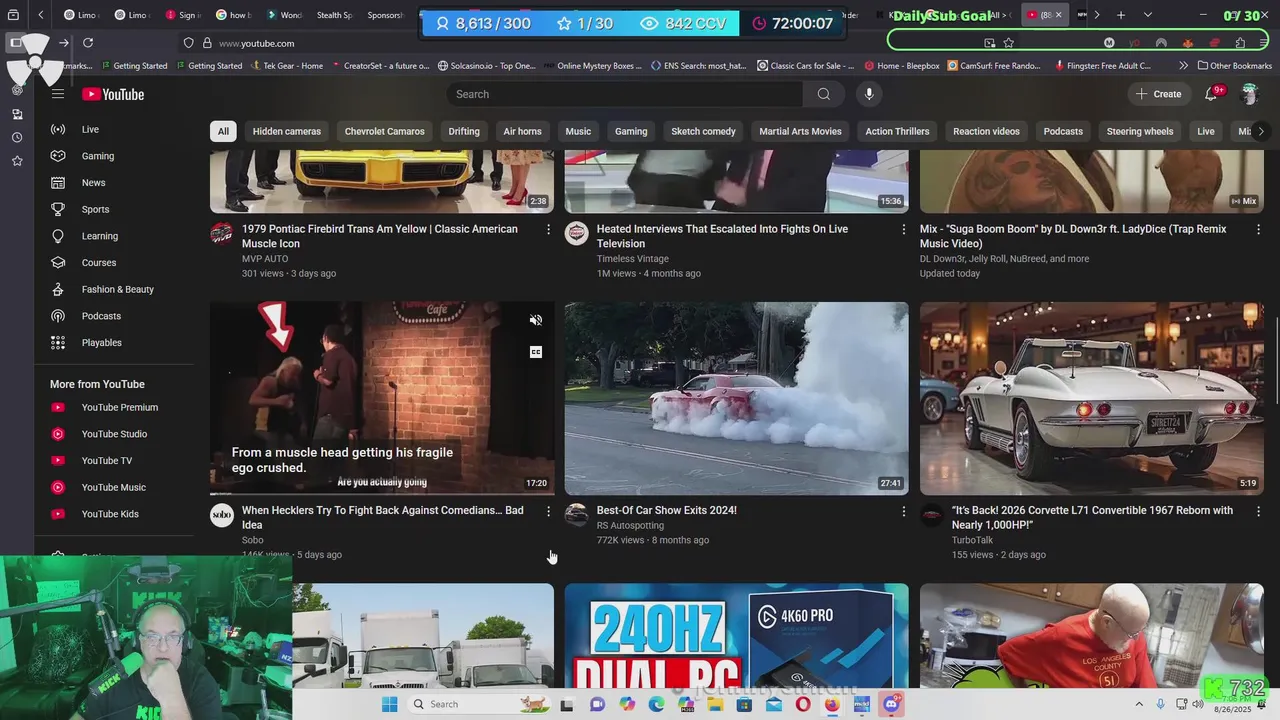Select the Action Thrillers chip

click(x=897, y=131)
